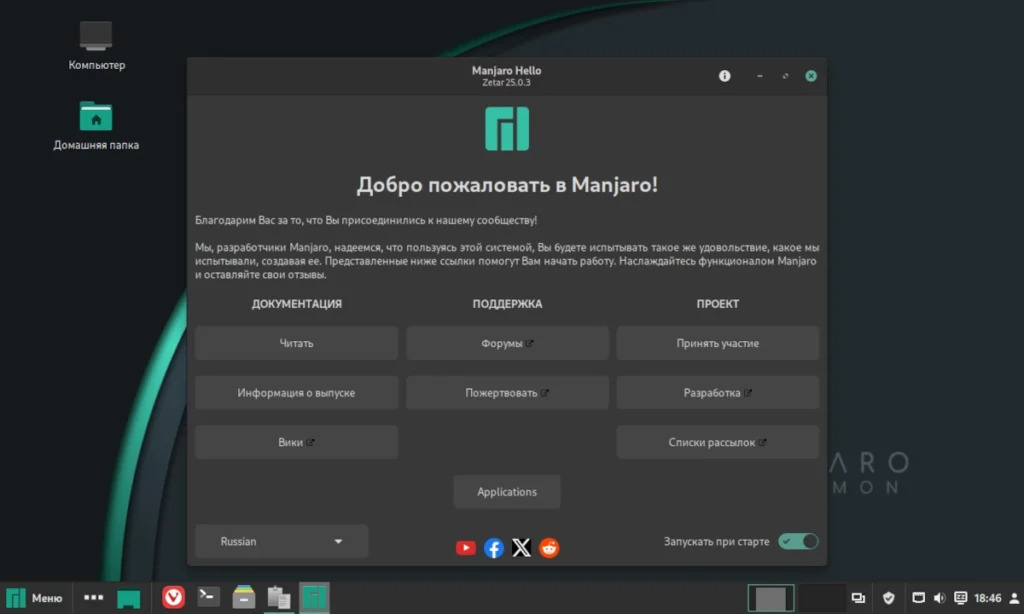Screen dimensions: 1024x614
Task: Switch to second workspace in pager
Action: (820, 598)
